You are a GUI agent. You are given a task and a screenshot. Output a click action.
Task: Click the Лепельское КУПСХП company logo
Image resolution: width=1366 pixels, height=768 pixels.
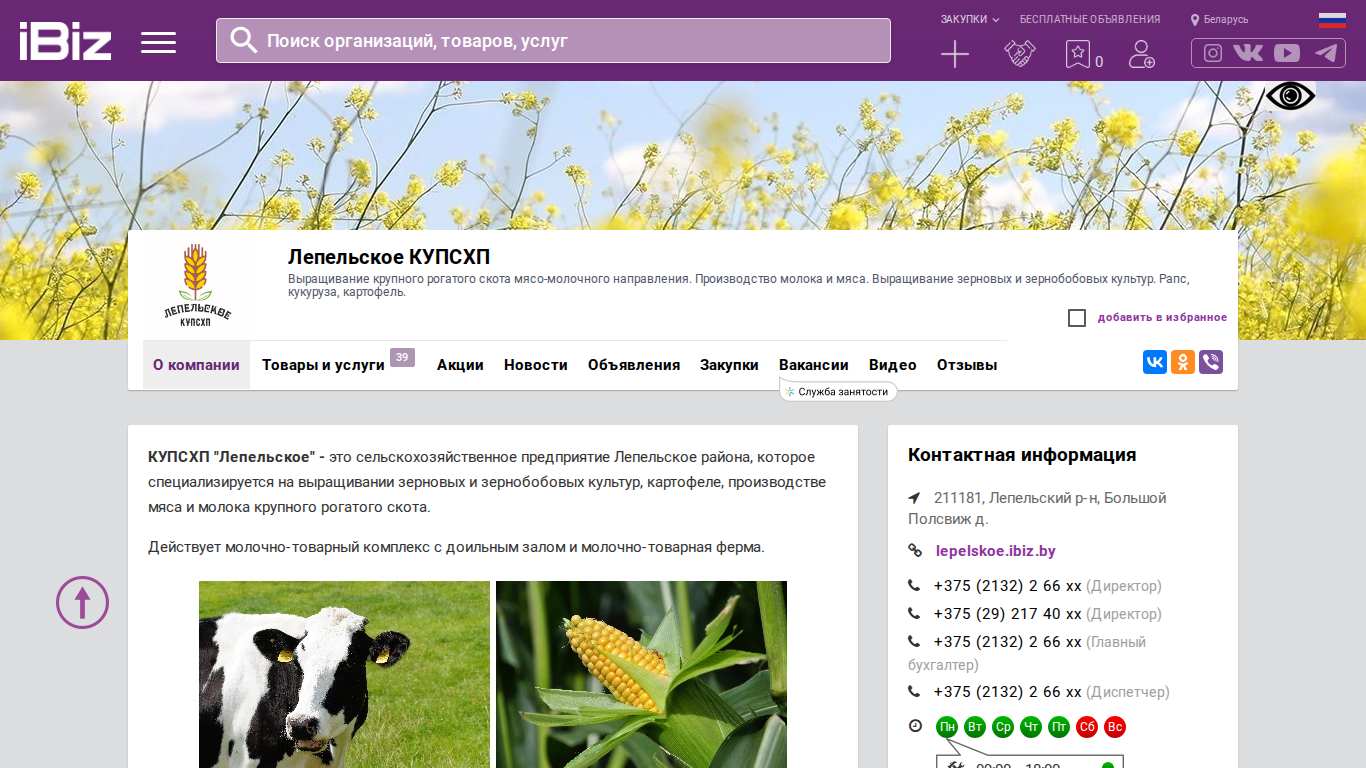pyautogui.click(x=197, y=285)
